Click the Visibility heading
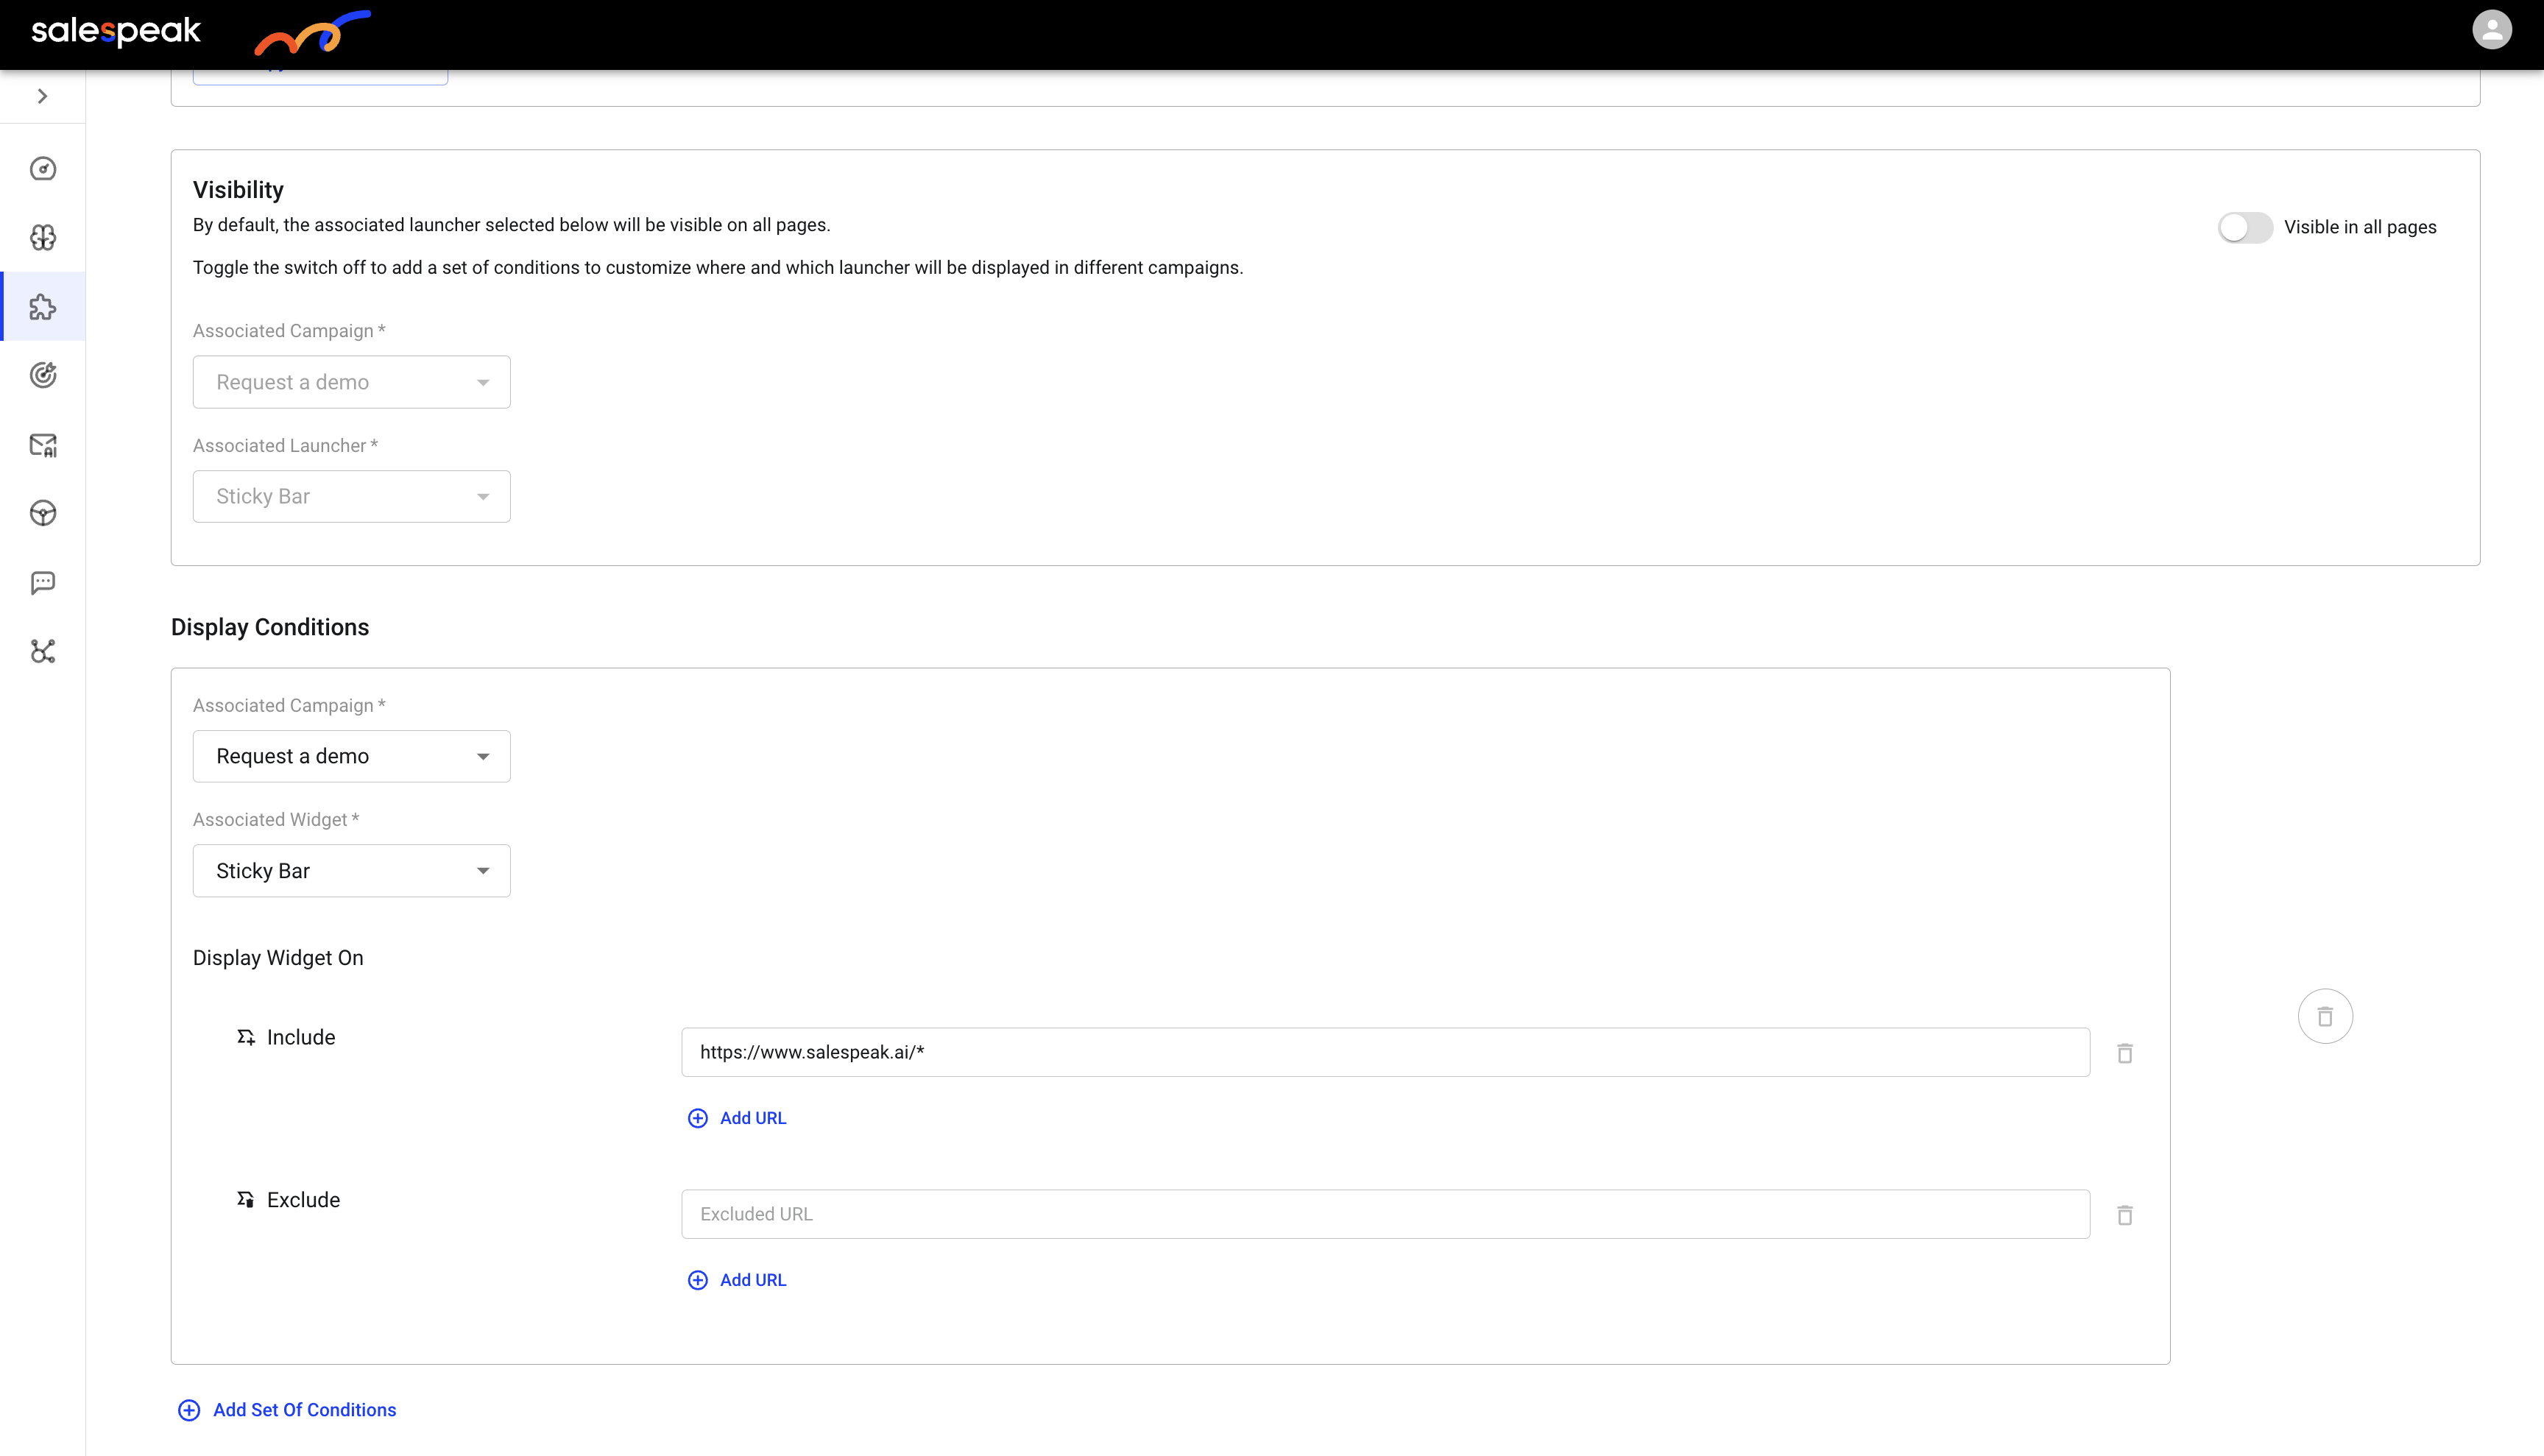Viewport: 2544px width, 1456px height. [238, 190]
